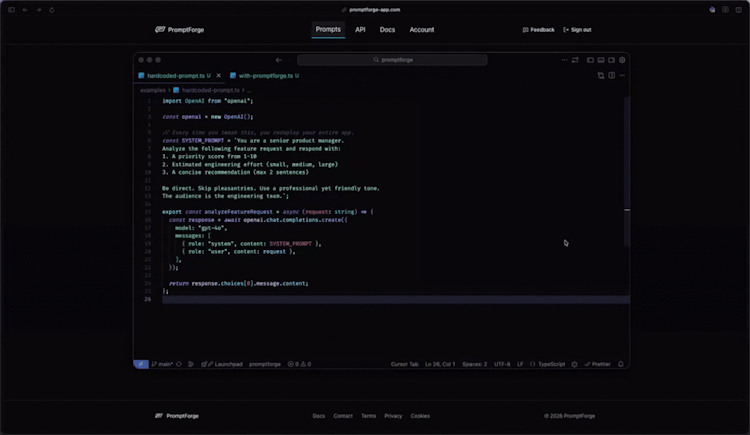The width and height of the screenshot is (750, 435).
Task: Open the API tab
Action: click(360, 30)
